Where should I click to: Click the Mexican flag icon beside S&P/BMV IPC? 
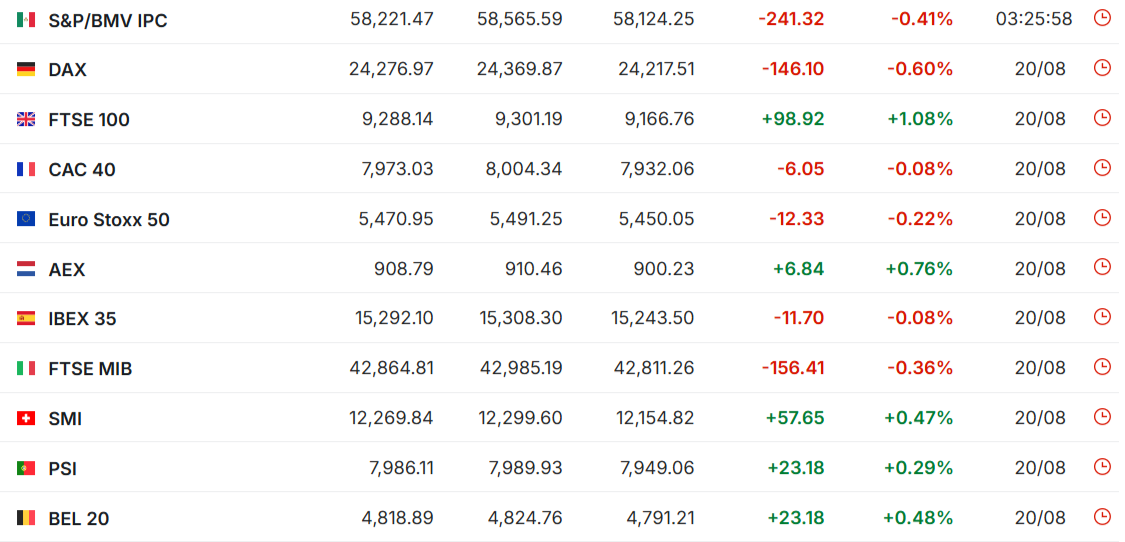coord(26,20)
